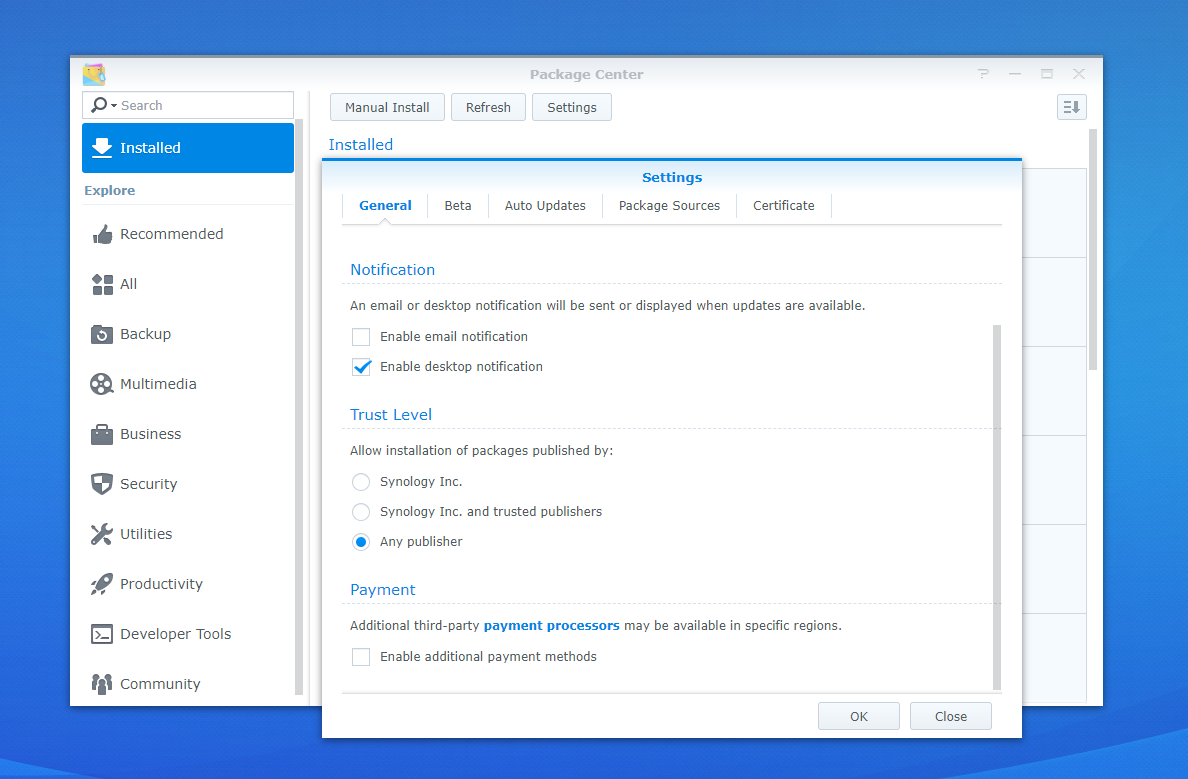The image size is (1188, 779).
Task: Follow the payment processors link
Action: coord(551,626)
